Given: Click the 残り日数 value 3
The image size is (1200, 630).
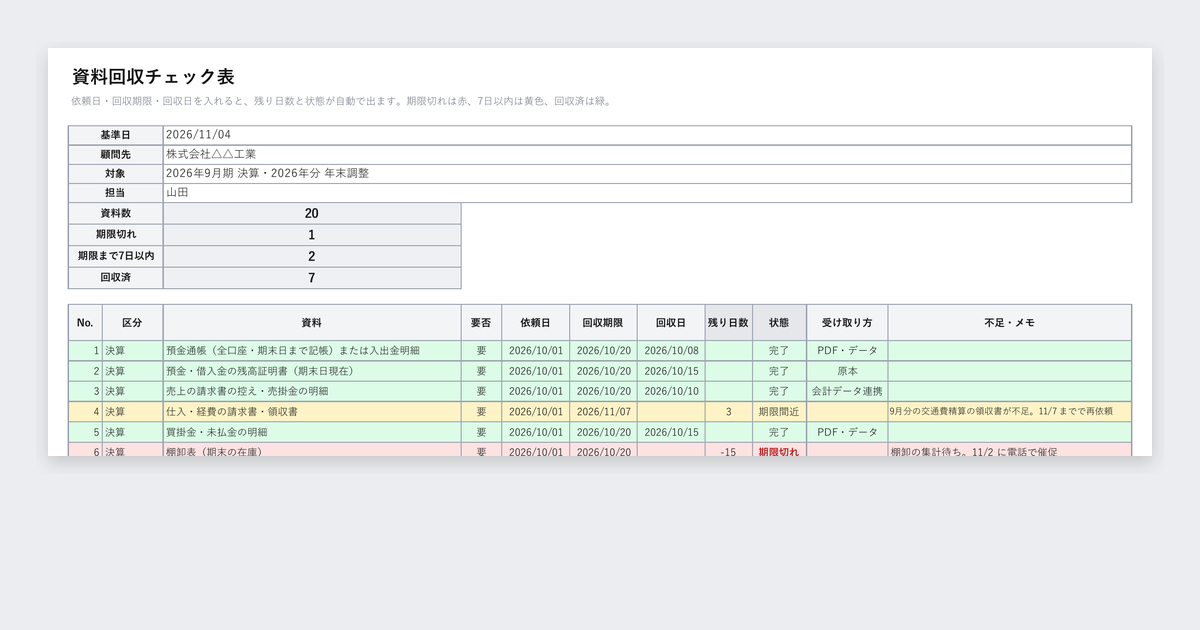Looking at the screenshot, I should tap(728, 412).
